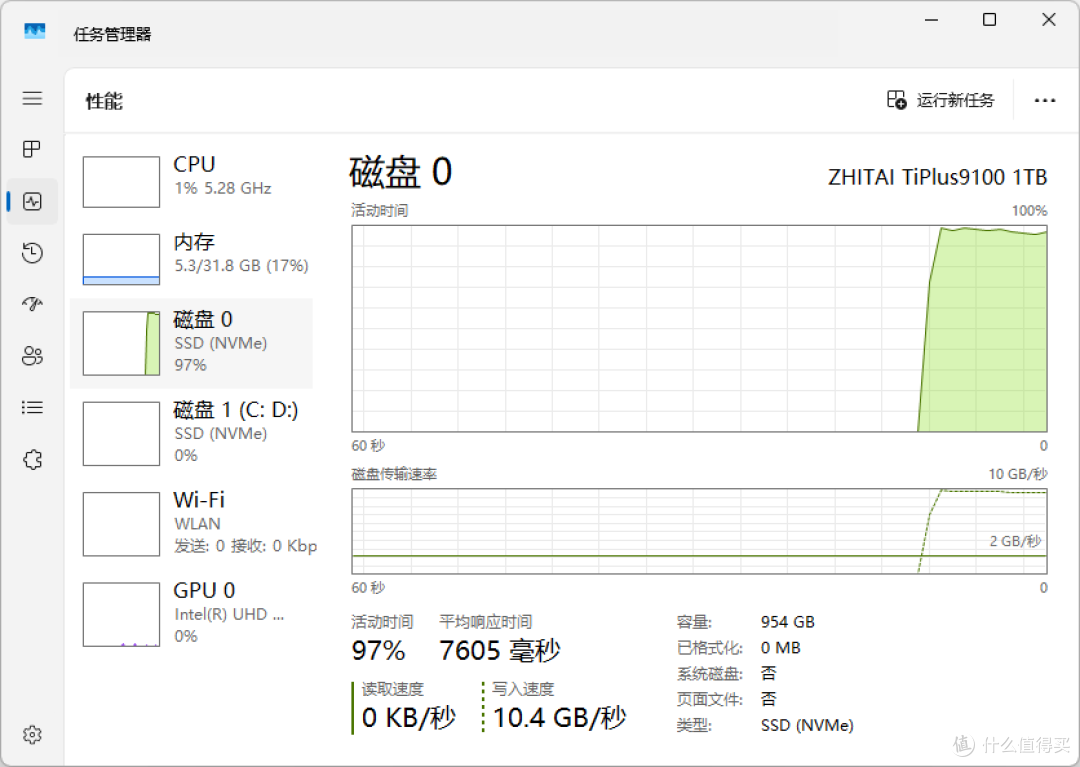Click the 读取速度 label
This screenshot has height=767, width=1080.
[x=393, y=689]
